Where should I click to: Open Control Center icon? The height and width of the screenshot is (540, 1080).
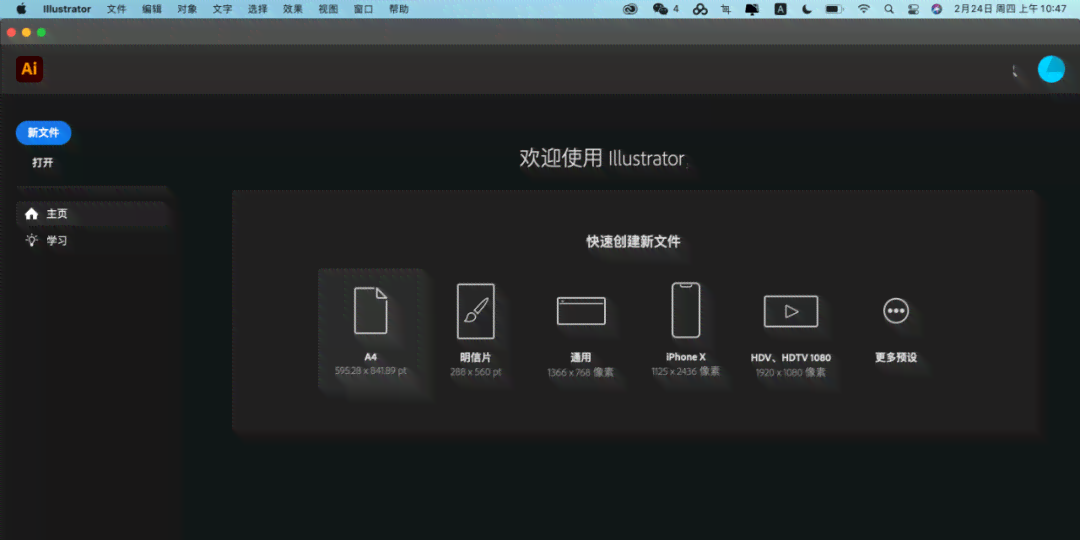(913, 9)
